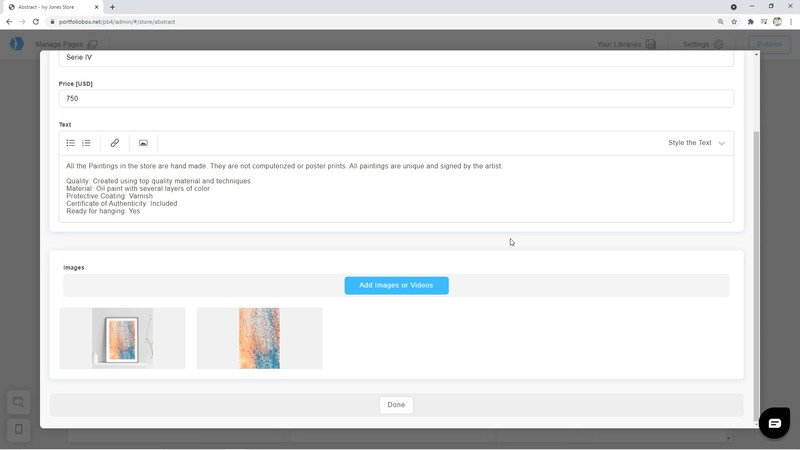Select the framed painting thumbnail
The width and height of the screenshot is (800, 450).
click(x=122, y=338)
